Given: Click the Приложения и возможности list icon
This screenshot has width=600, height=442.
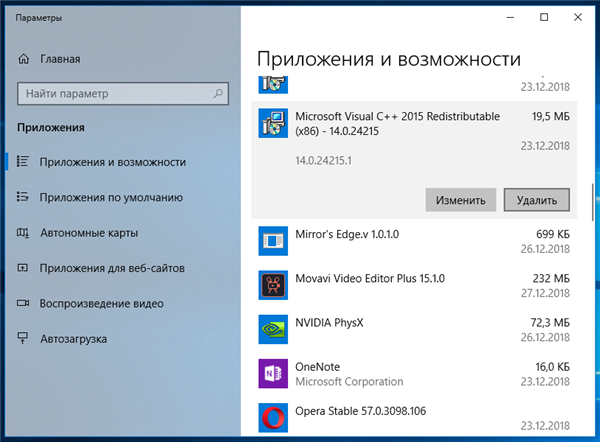Looking at the screenshot, I should 23,161.
